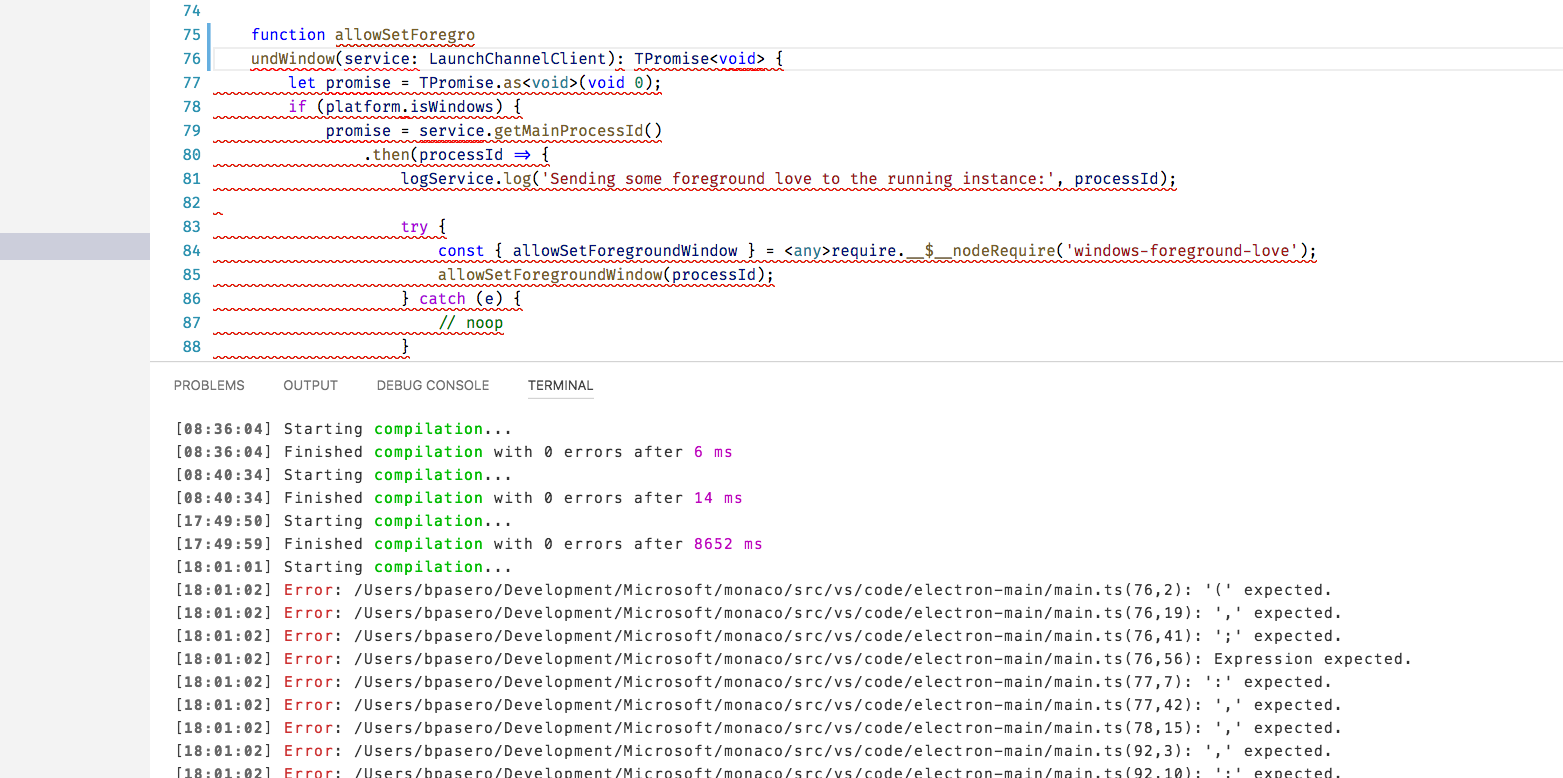This screenshot has width=1563, height=778.
Task: Select the DEBUG CONSOLE tab
Action: tap(433, 385)
